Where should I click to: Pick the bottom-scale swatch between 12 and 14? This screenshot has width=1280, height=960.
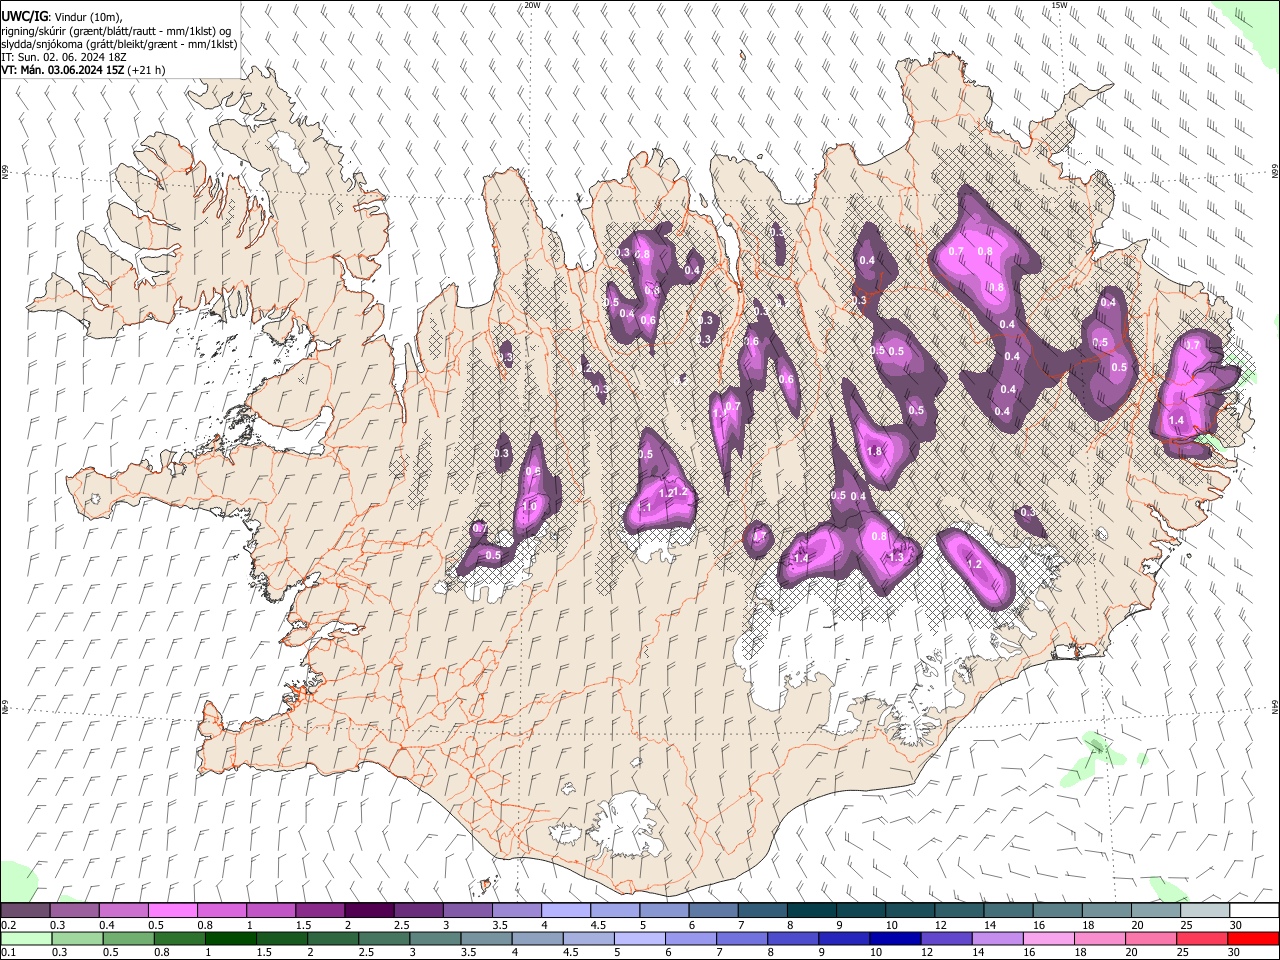point(946,939)
